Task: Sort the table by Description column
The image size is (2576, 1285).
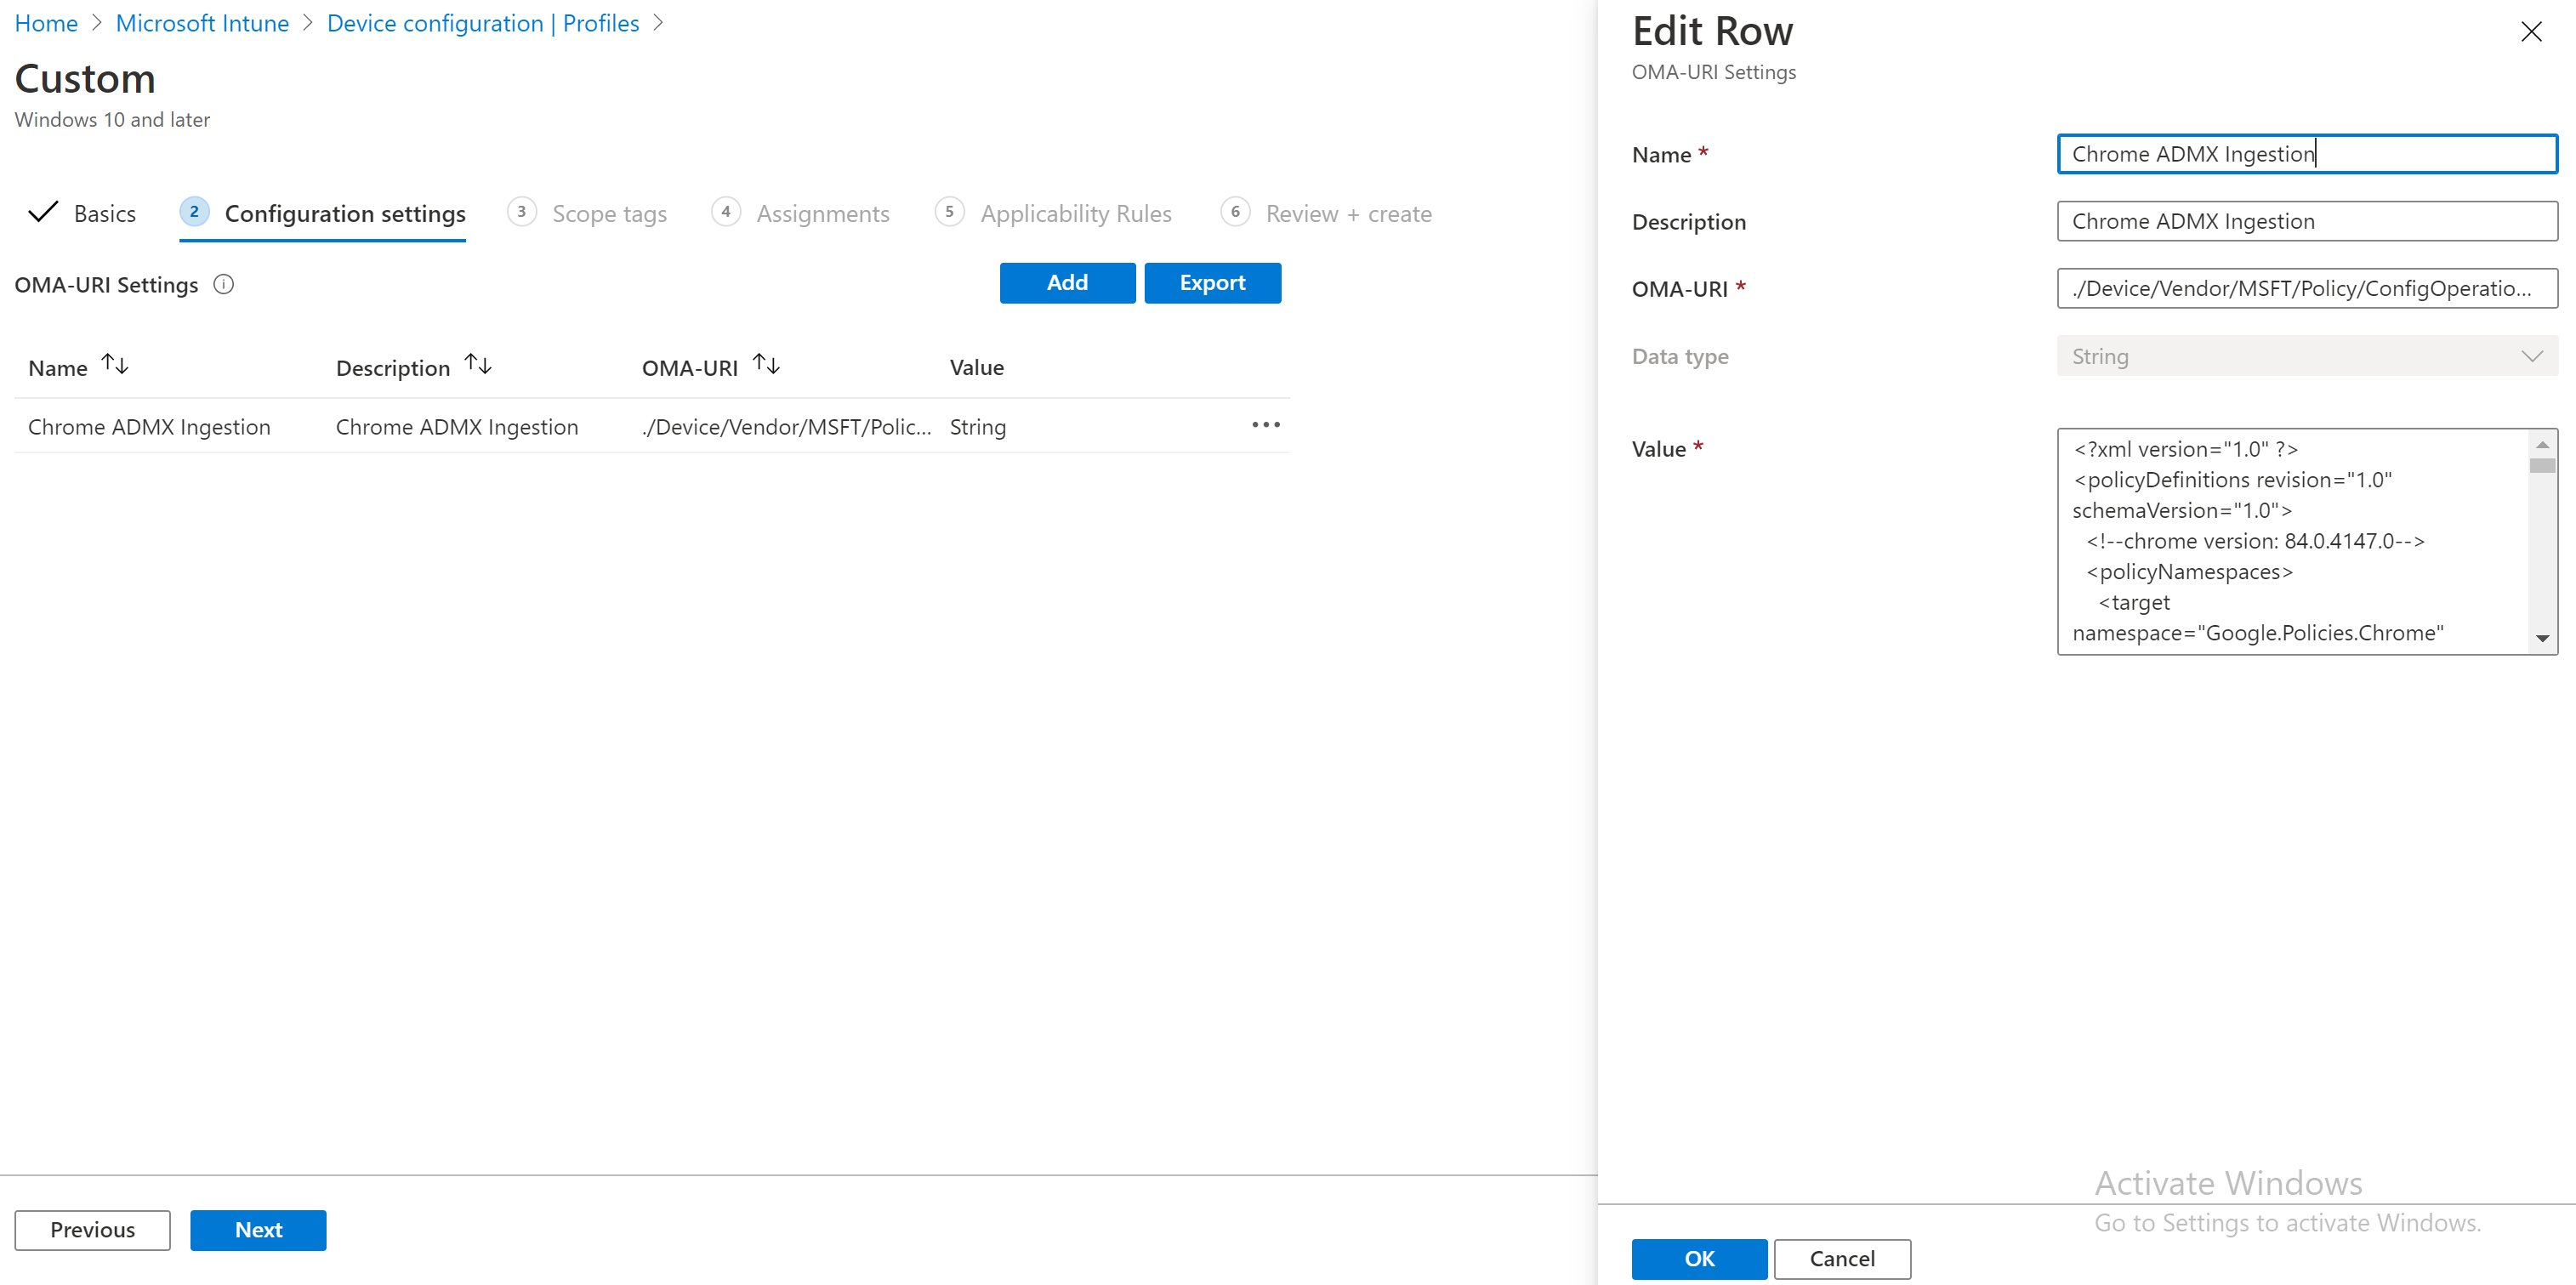Action: (478, 363)
